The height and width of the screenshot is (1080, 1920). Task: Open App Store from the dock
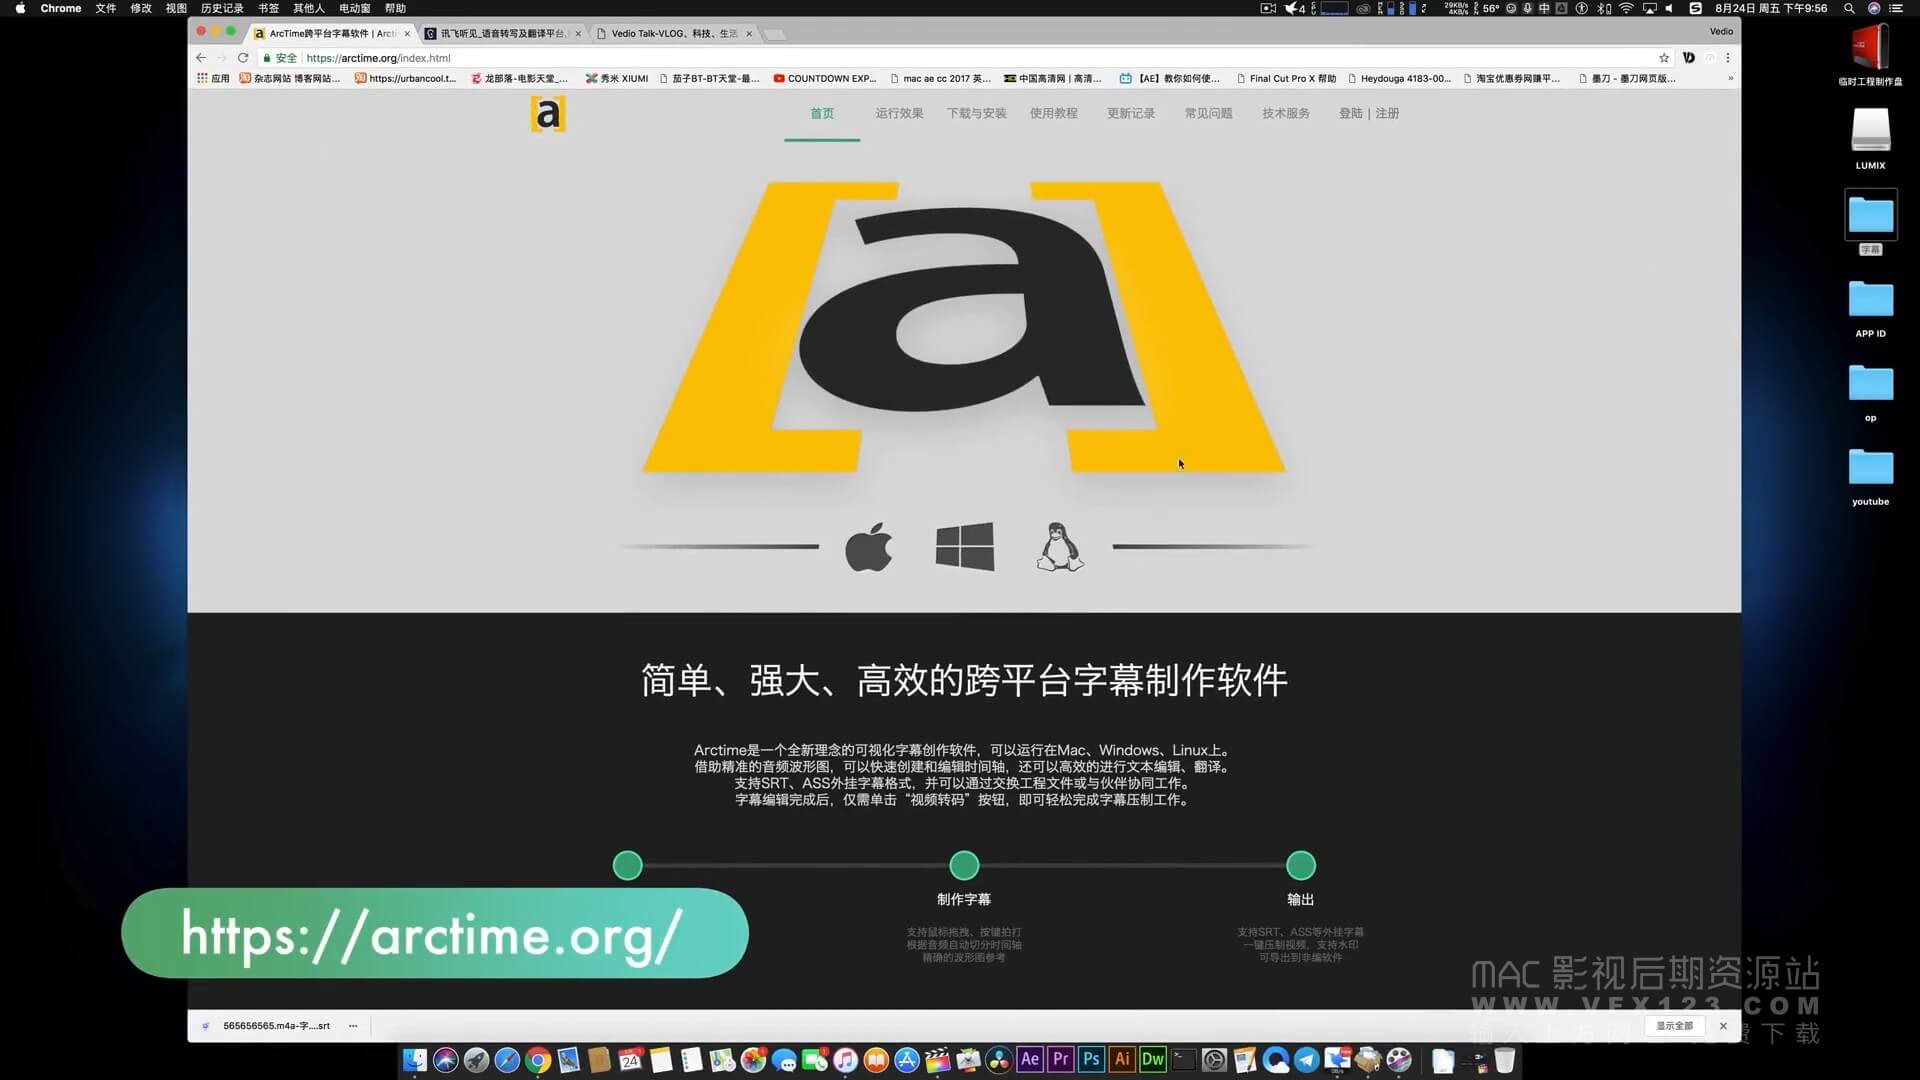coord(907,1060)
